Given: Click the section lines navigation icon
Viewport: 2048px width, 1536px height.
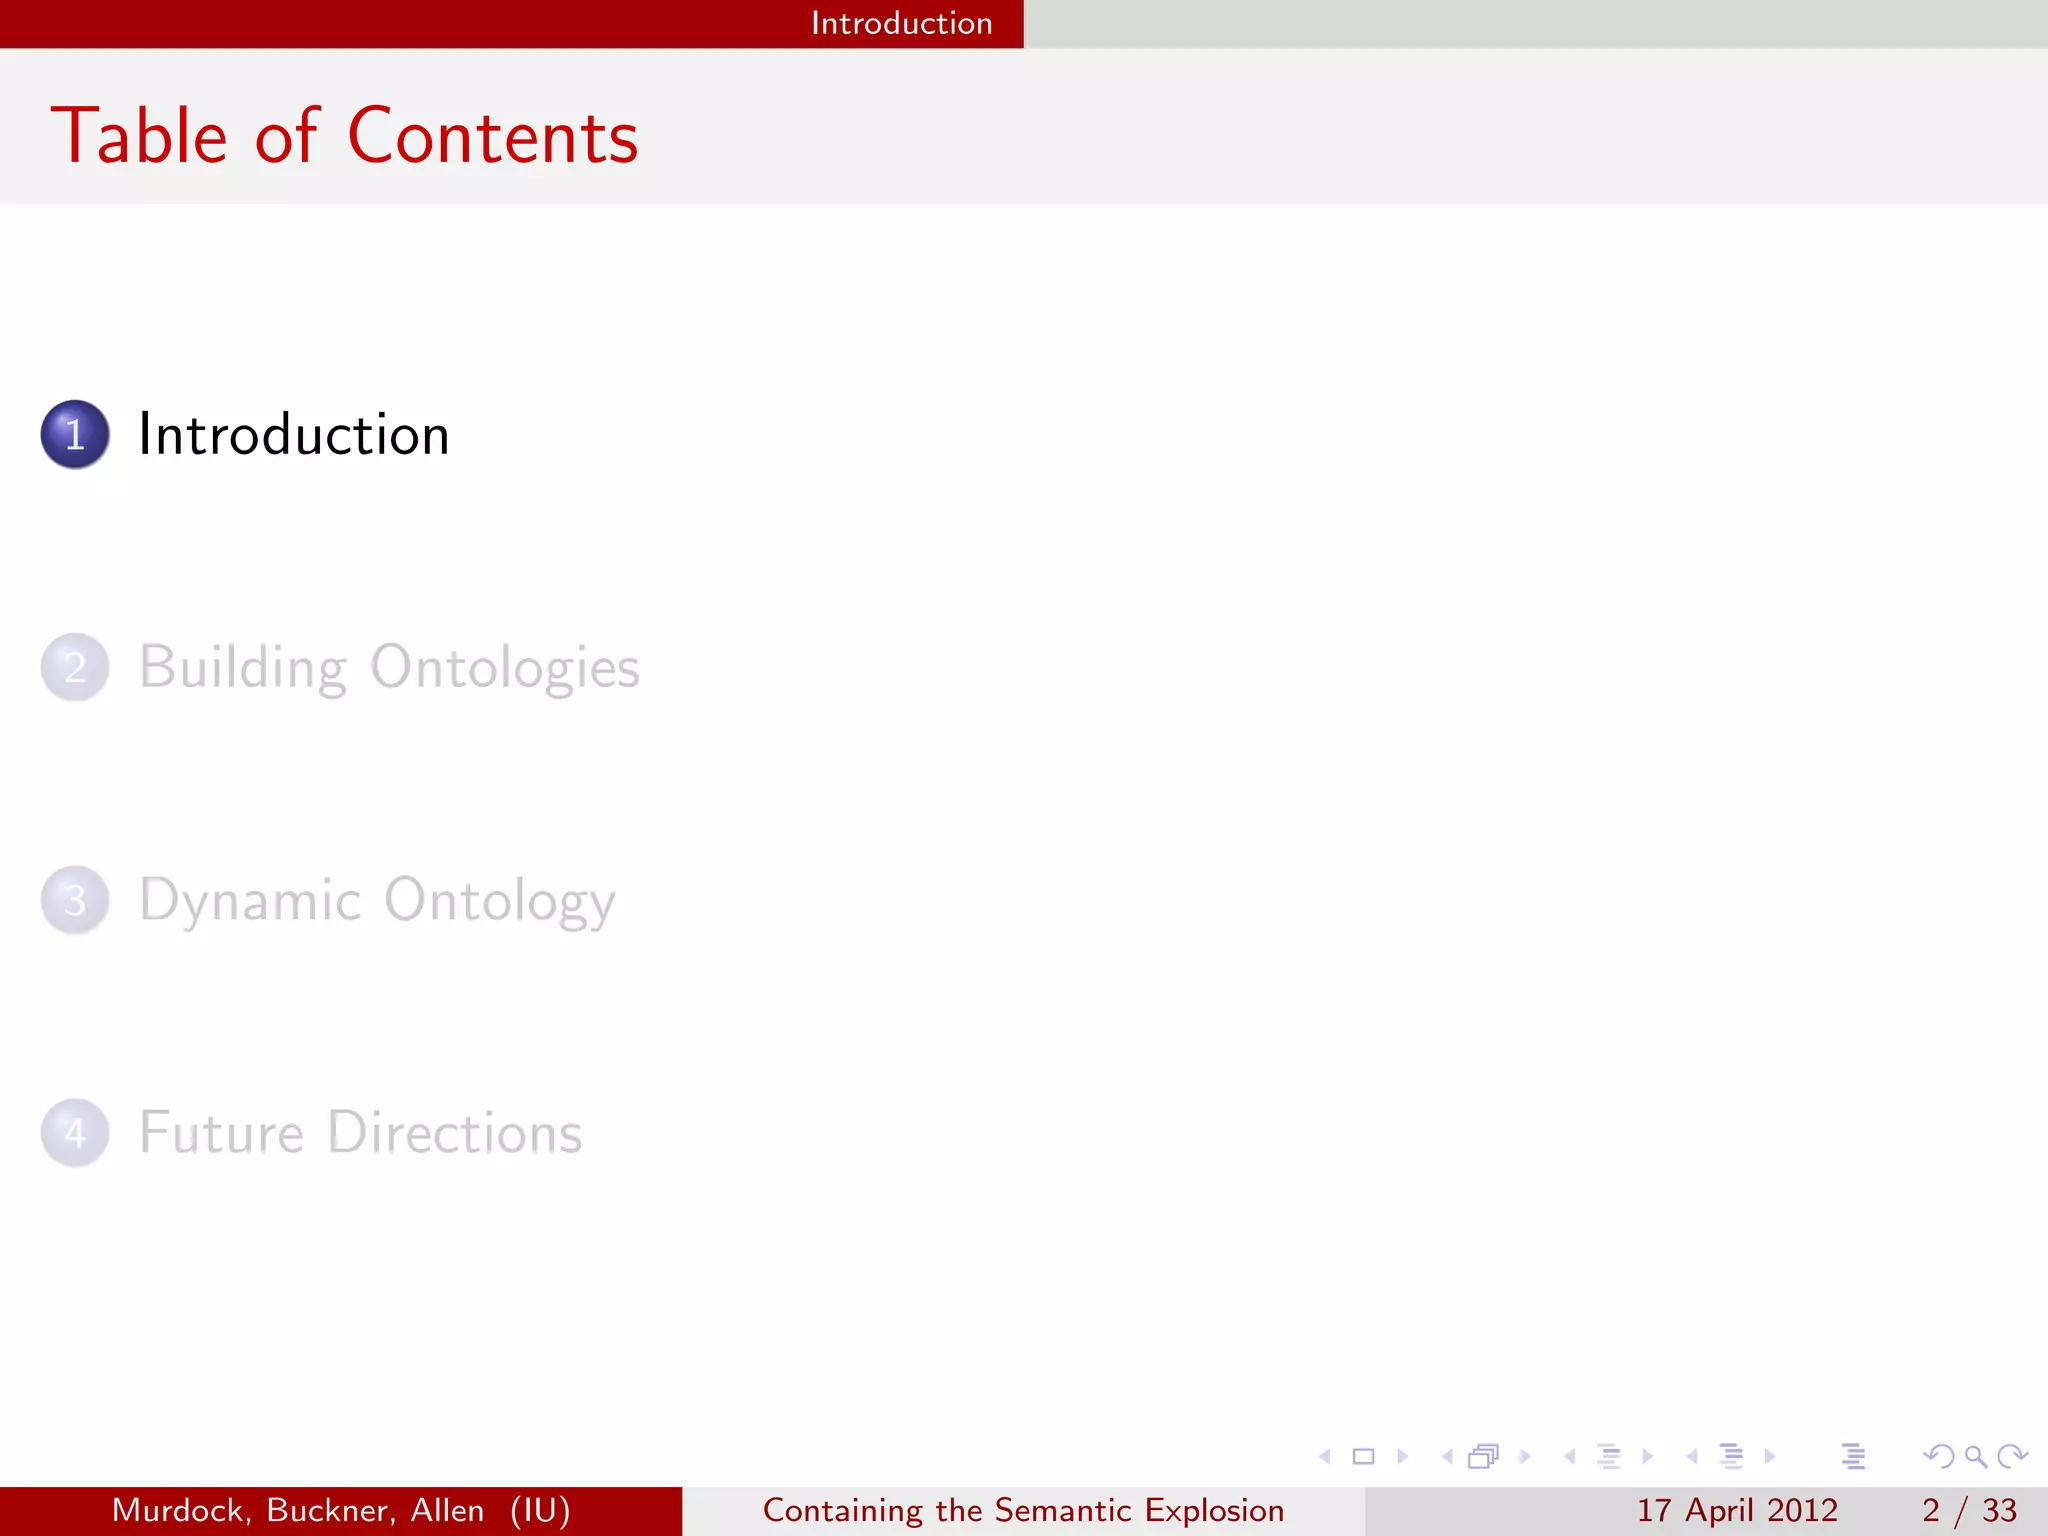Looking at the screenshot, I should (1731, 1457).
